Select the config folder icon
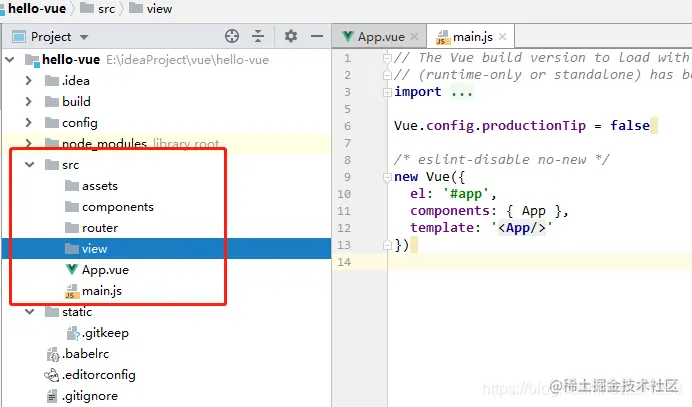The image size is (692, 407). [x=52, y=122]
